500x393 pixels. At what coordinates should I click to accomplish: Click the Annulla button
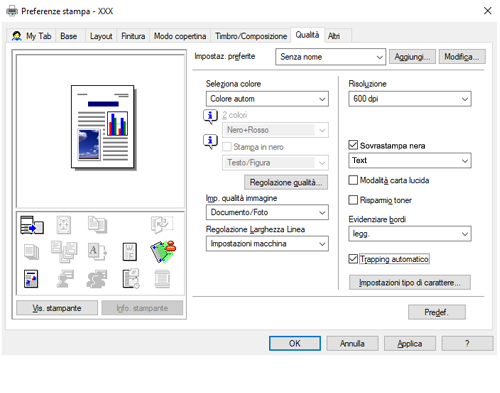[352, 343]
